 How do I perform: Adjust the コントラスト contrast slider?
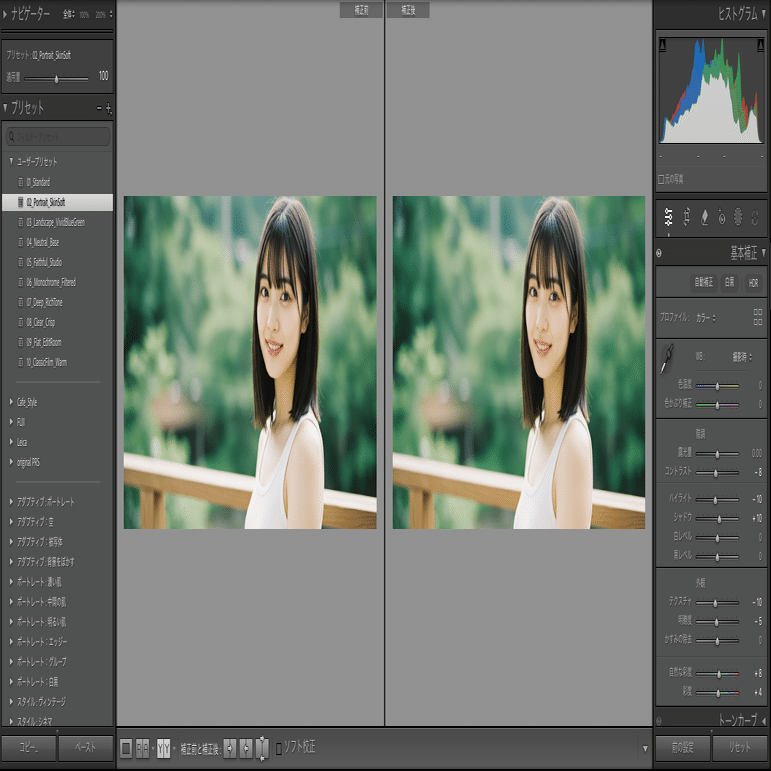pyautogui.click(x=717, y=473)
